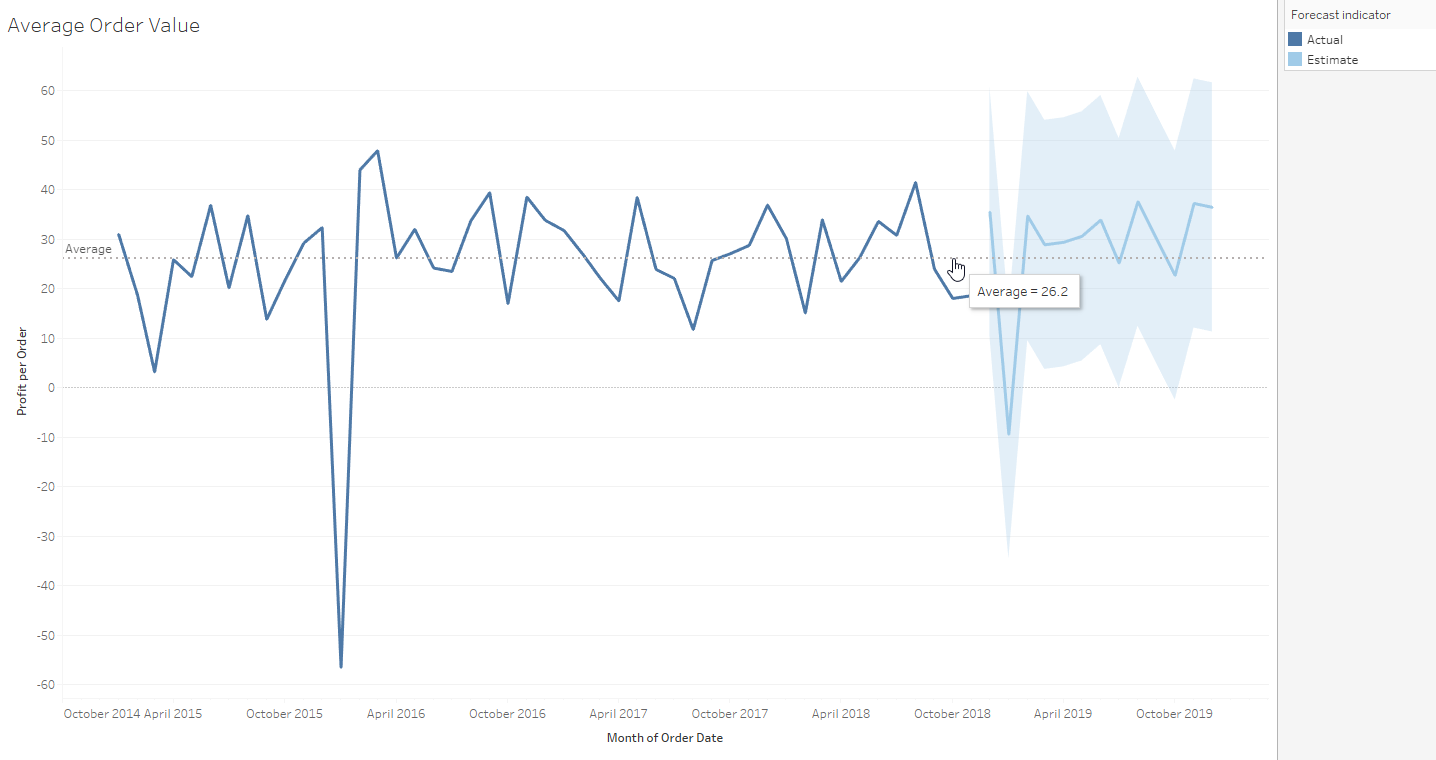
Task: Click the April 2019 x-axis label
Action: (1063, 714)
